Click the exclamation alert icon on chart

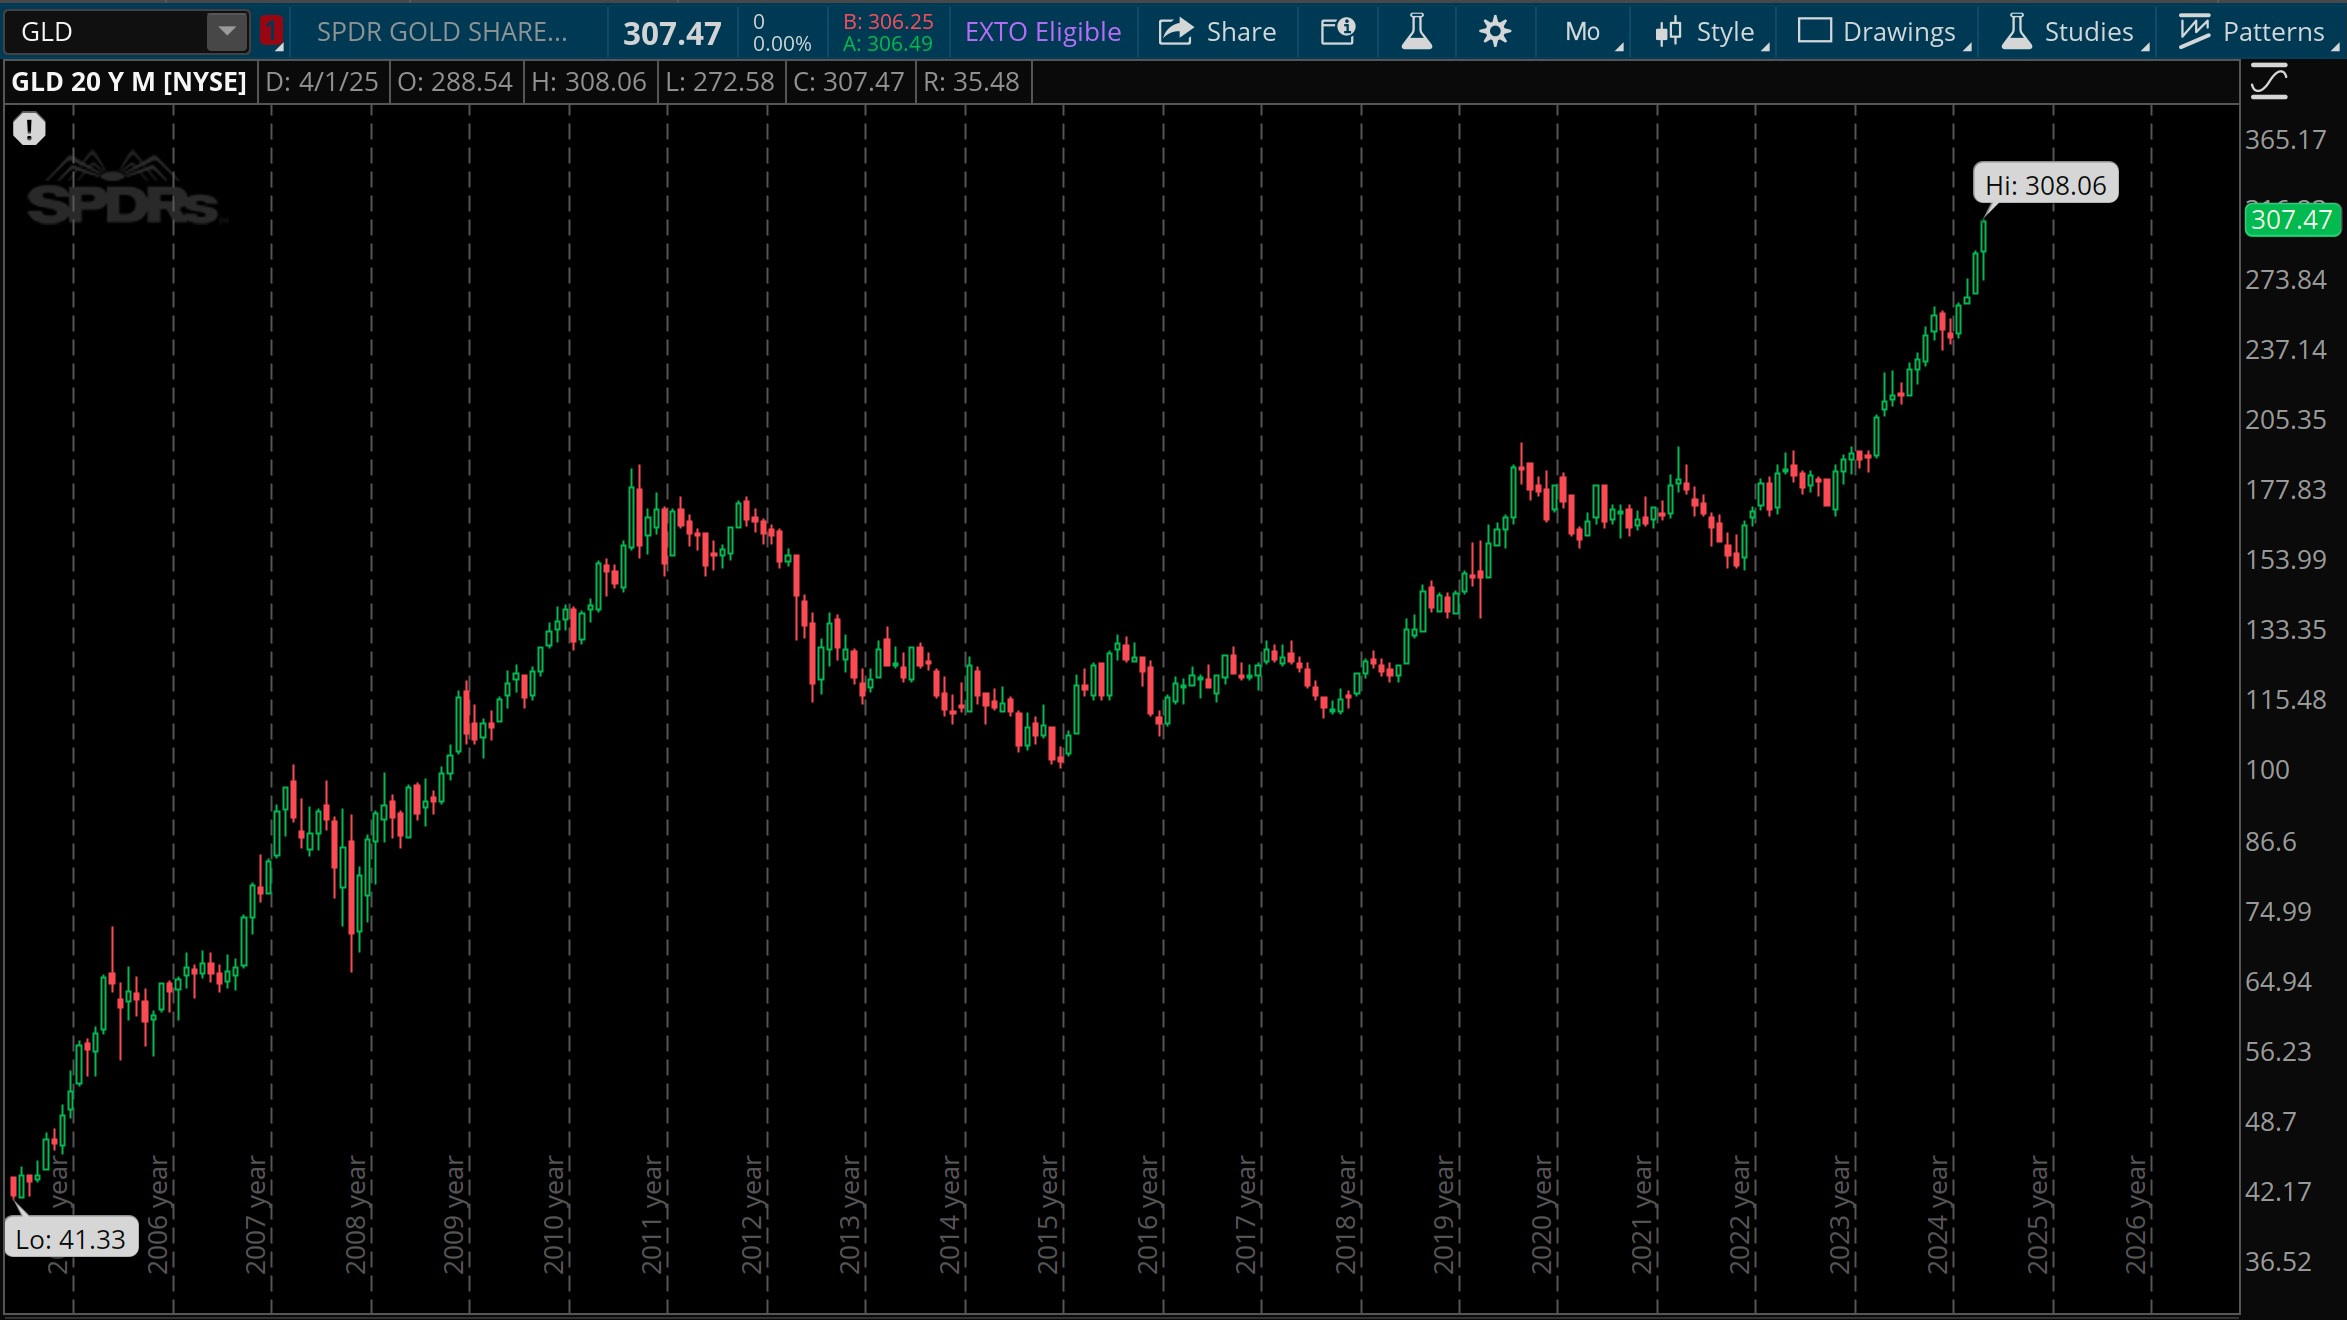(x=29, y=129)
